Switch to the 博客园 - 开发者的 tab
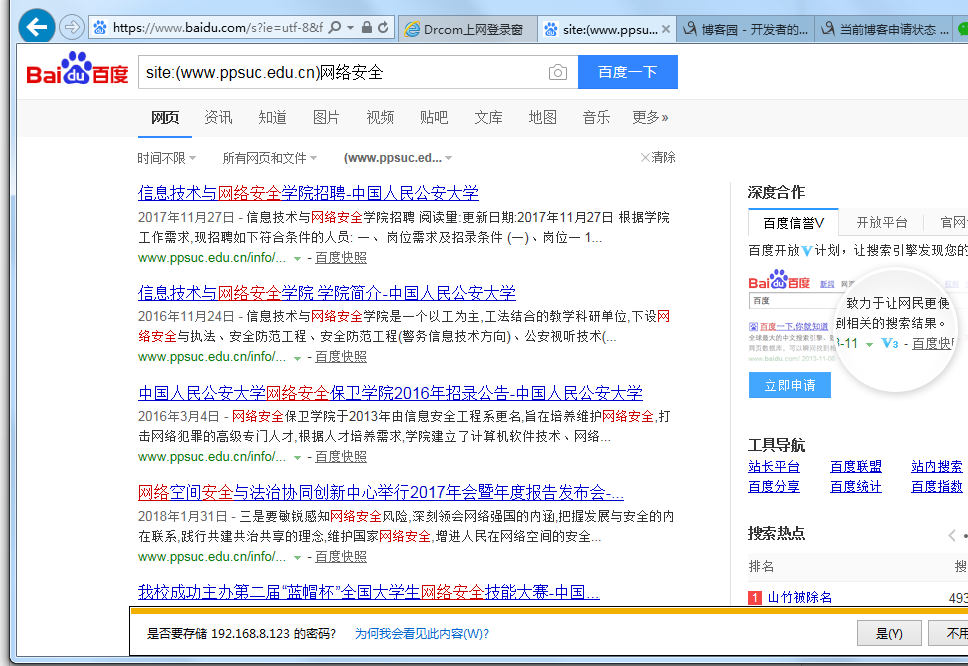Viewport: 968px width, 666px height. coord(746,29)
